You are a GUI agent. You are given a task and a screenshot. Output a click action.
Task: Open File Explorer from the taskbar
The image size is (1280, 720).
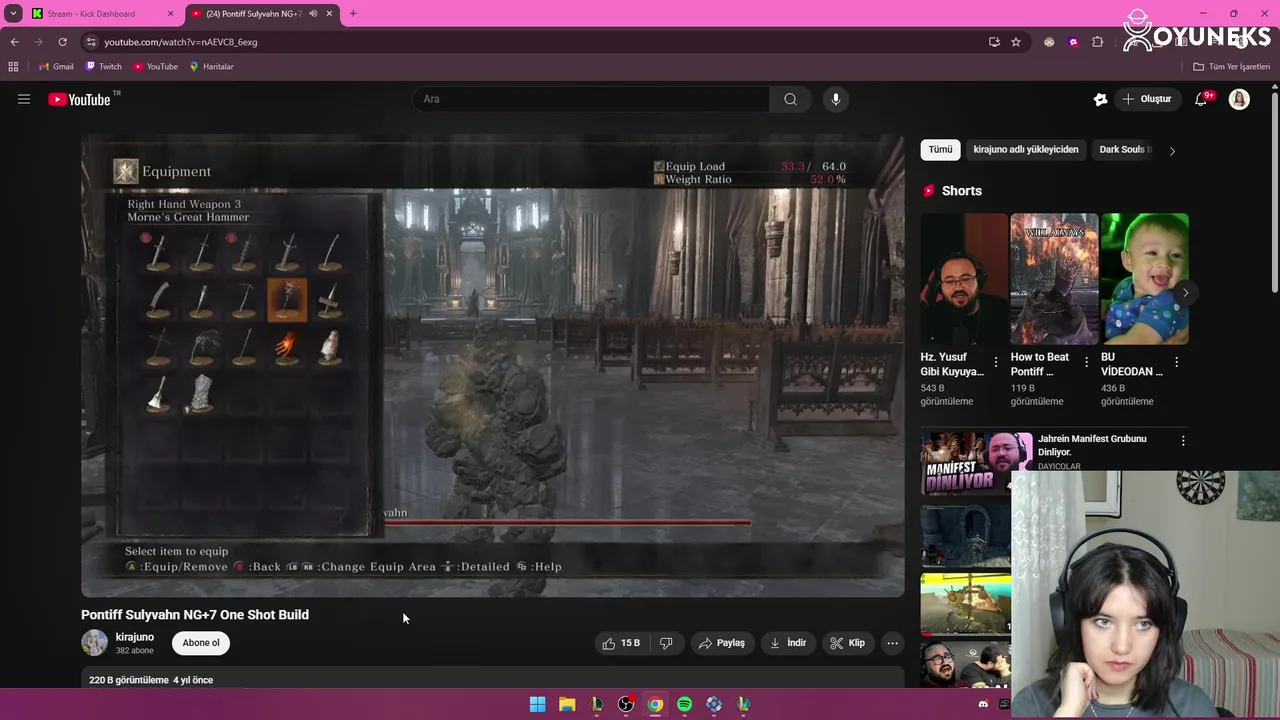(x=567, y=704)
